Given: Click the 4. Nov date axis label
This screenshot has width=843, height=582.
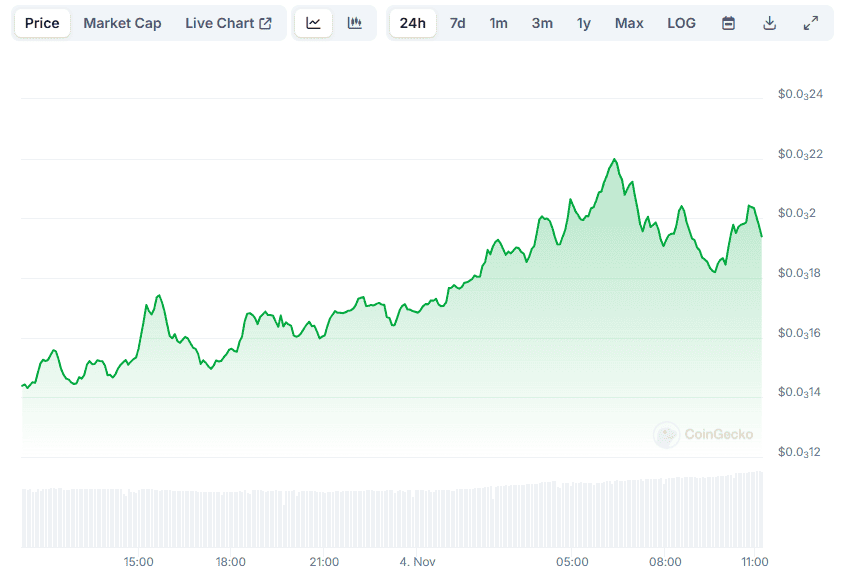Looking at the screenshot, I should 417,562.
